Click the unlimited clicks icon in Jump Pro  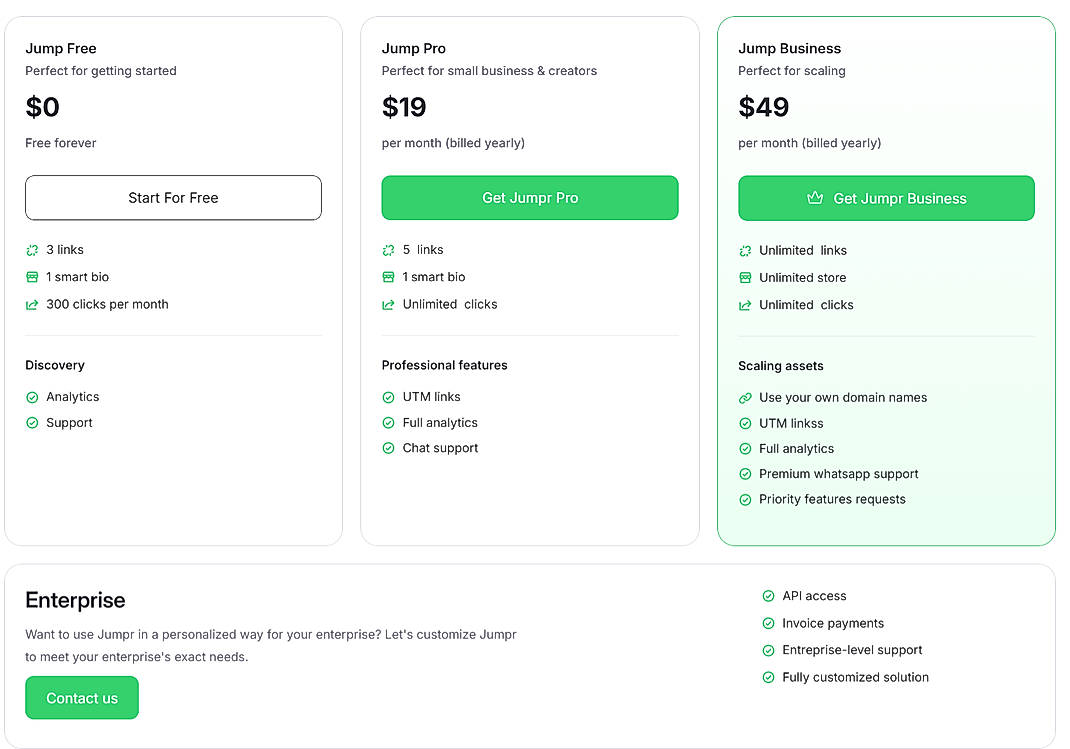[x=388, y=304]
